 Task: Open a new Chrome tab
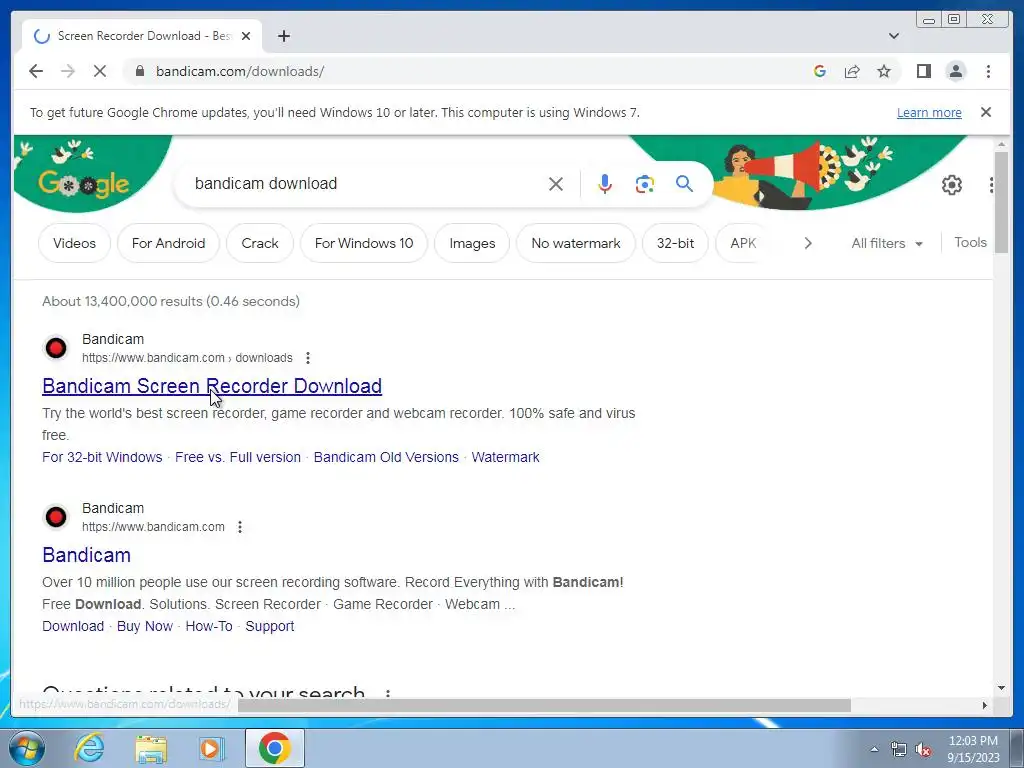click(x=283, y=36)
